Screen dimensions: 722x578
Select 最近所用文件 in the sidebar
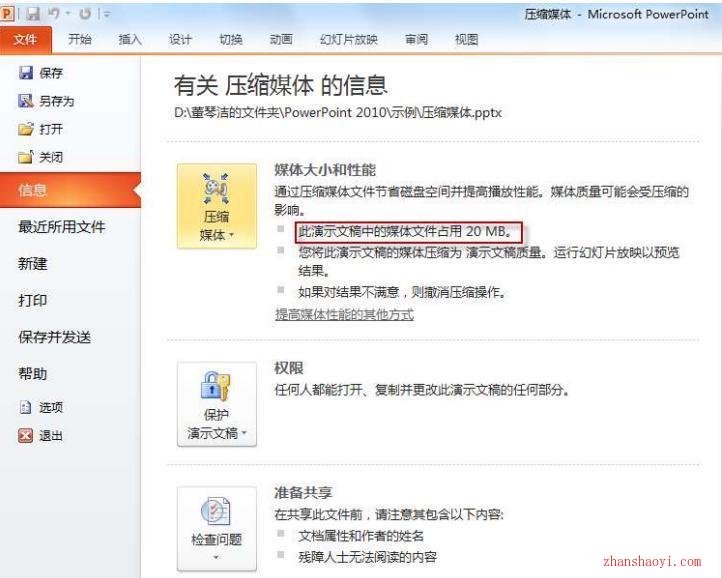[62, 227]
